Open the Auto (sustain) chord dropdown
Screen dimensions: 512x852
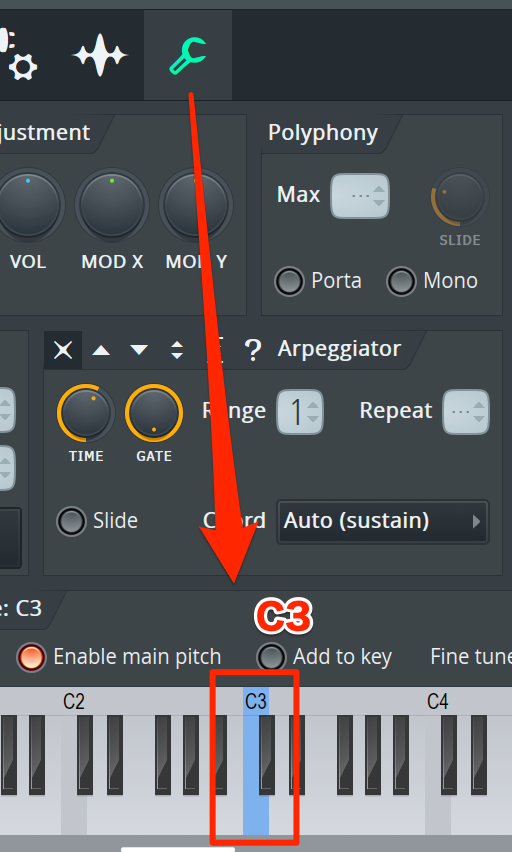(x=383, y=522)
